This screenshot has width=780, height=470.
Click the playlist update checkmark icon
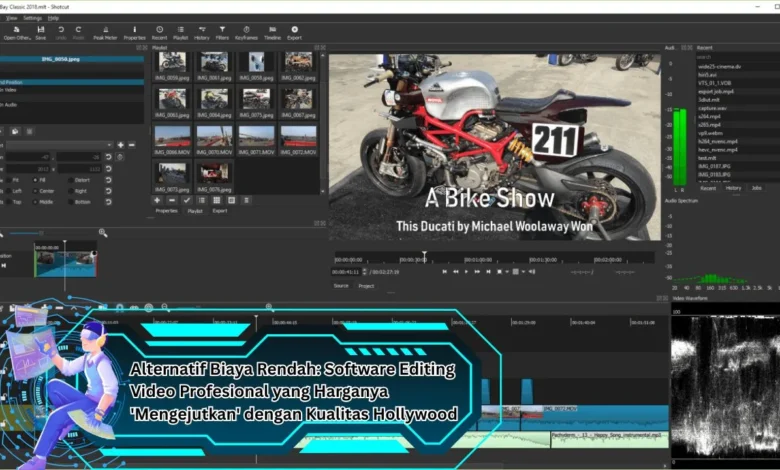(x=187, y=200)
